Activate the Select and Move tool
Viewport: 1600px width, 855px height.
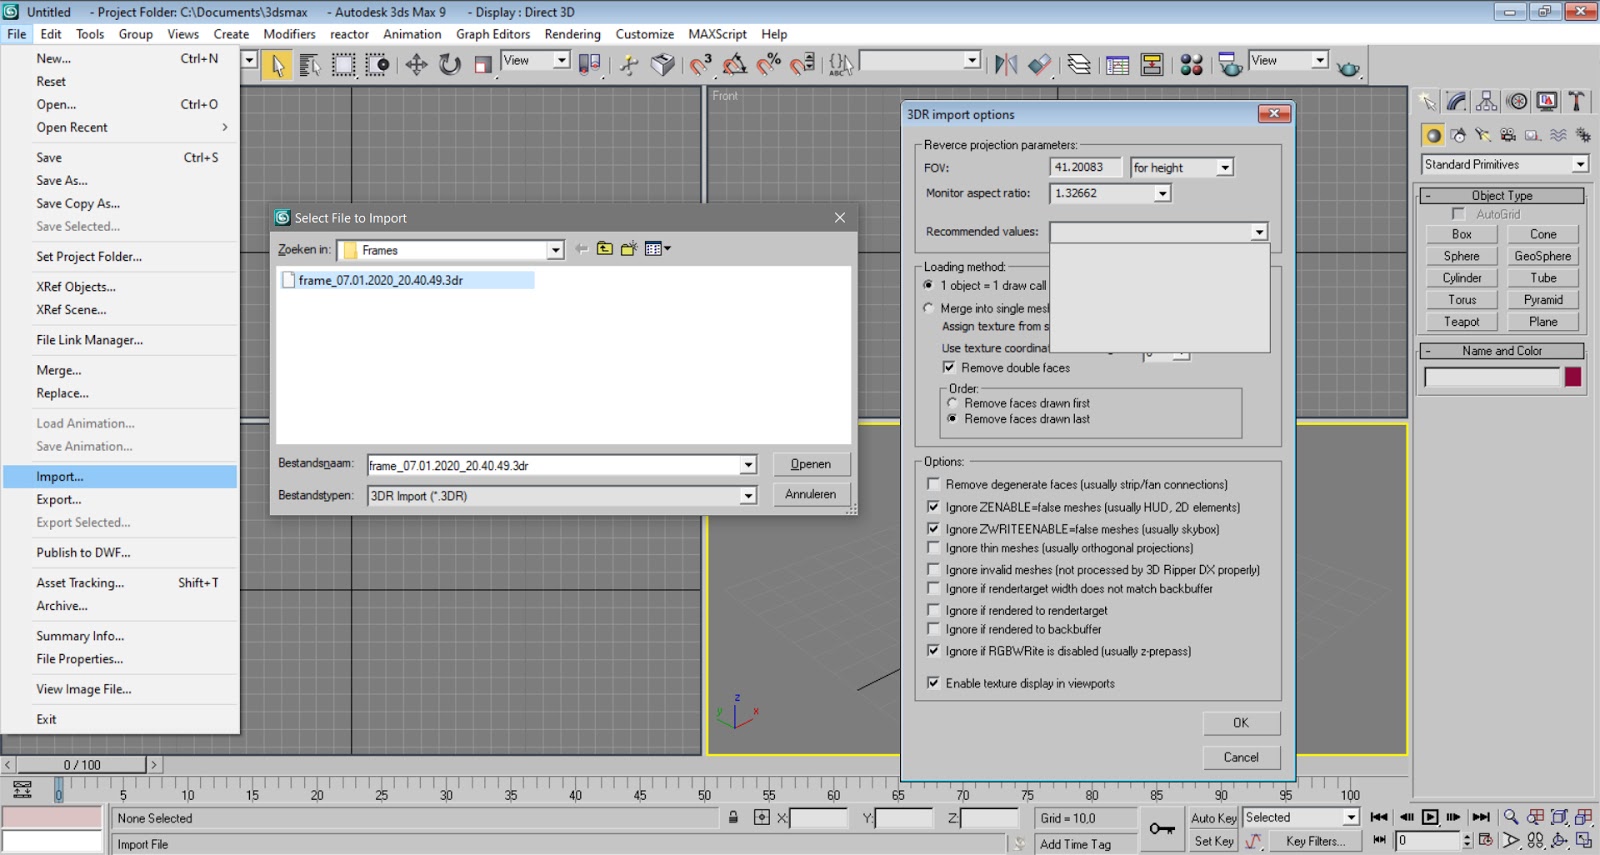point(416,65)
